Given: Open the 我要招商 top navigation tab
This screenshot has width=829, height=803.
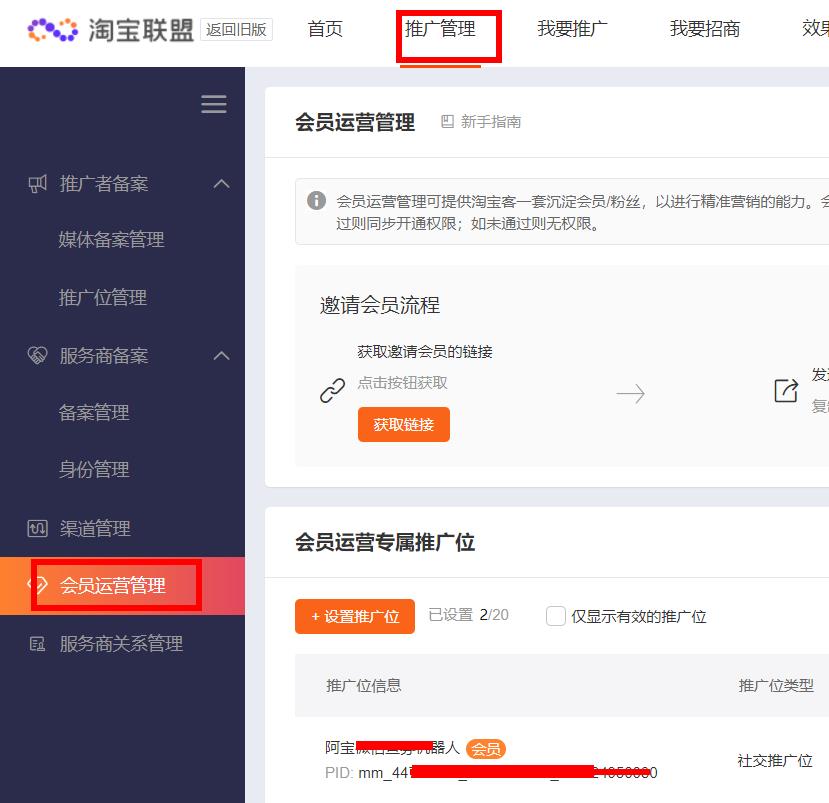Looking at the screenshot, I should tap(705, 29).
